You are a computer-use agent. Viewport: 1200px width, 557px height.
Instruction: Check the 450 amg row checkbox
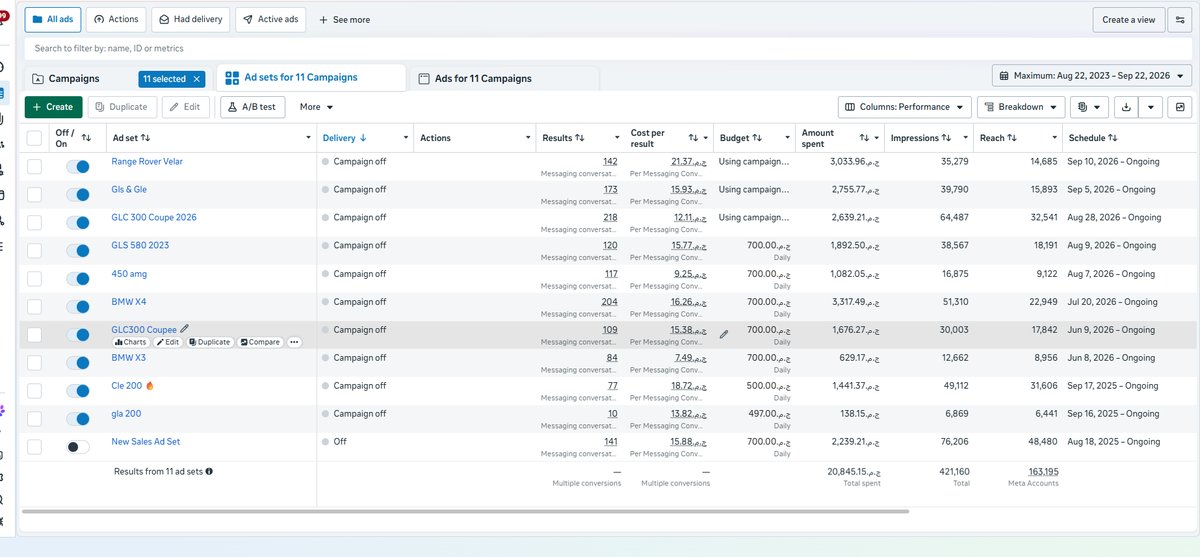[x=35, y=279]
